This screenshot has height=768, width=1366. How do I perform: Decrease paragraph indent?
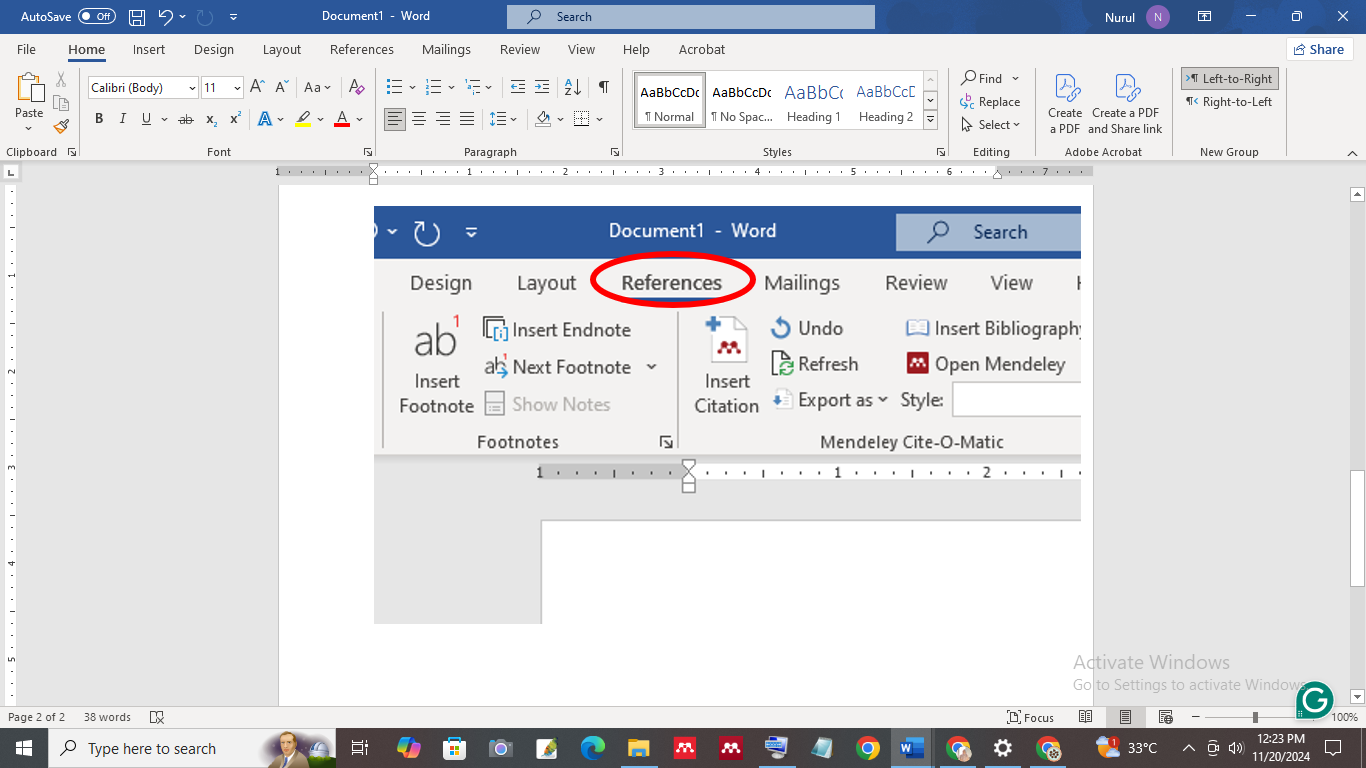[x=517, y=88]
